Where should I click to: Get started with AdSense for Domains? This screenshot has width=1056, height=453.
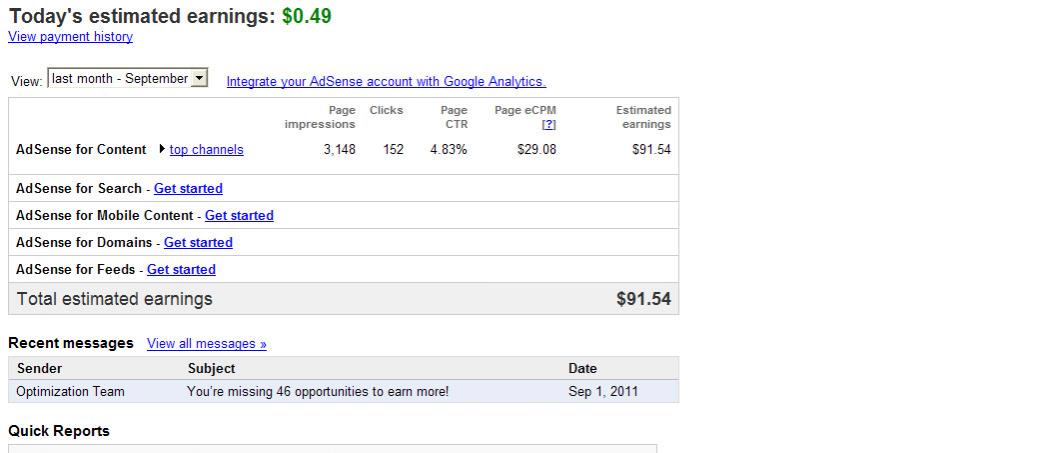[x=198, y=242]
